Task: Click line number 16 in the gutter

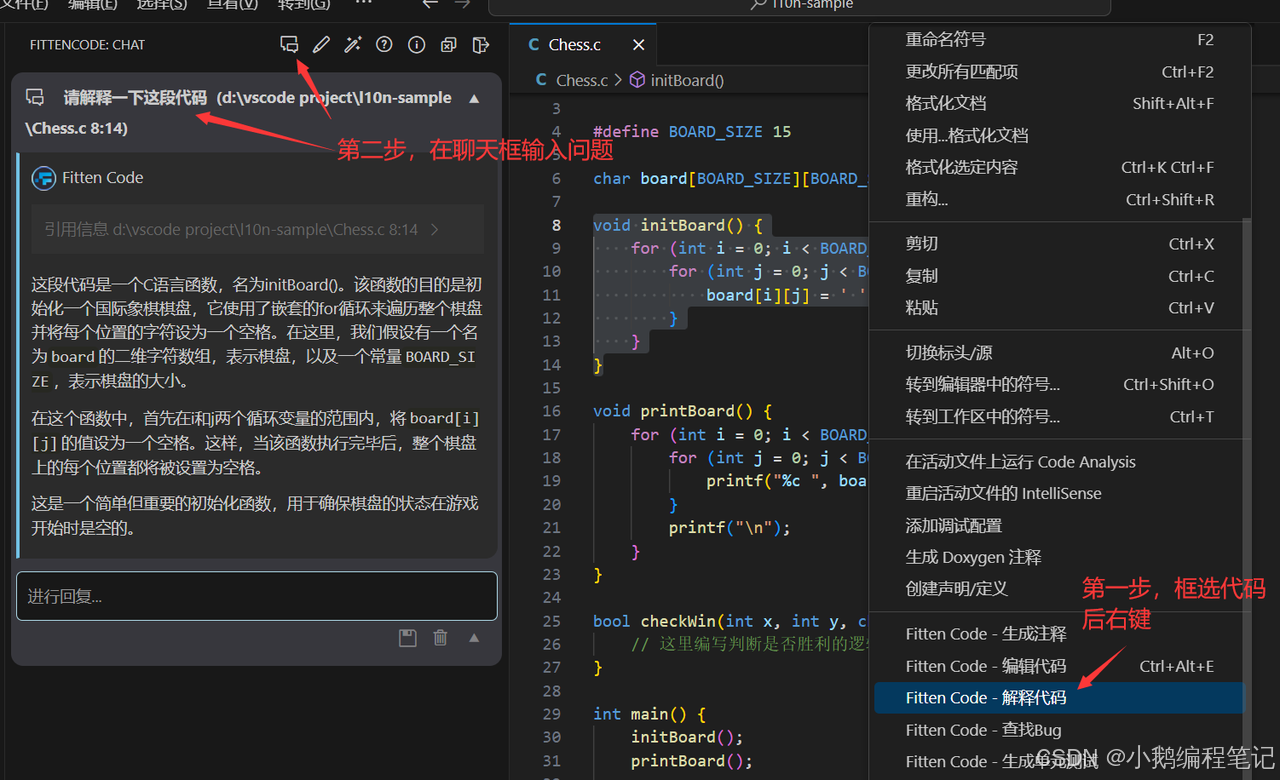Action: 551,411
